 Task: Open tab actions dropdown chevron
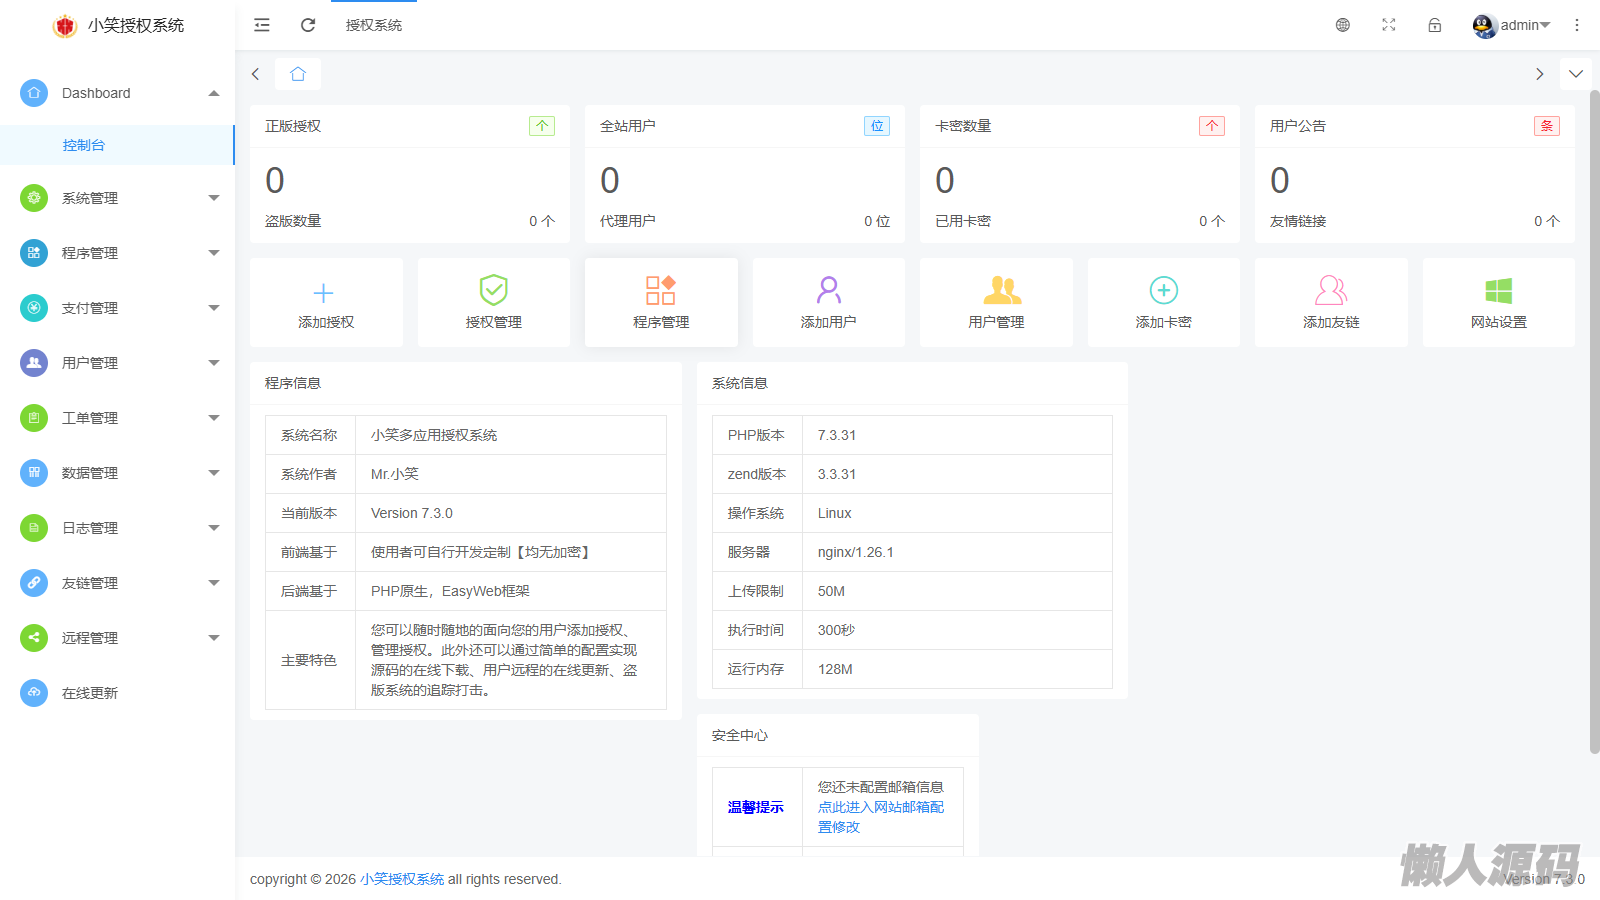point(1576,74)
